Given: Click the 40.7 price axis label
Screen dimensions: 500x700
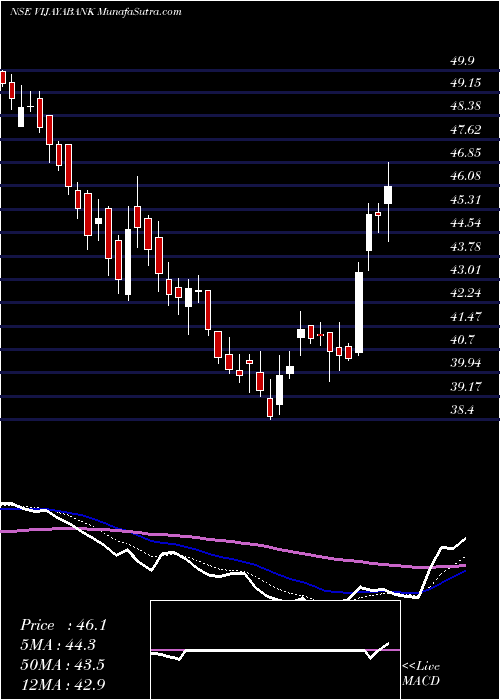Looking at the screenshot, I should (463, 340).
